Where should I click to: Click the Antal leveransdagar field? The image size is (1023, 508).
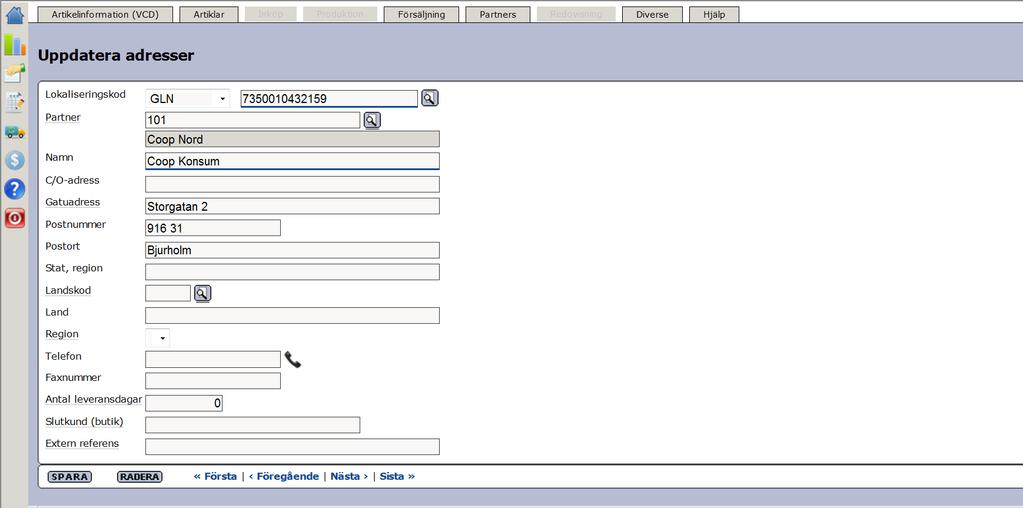[184, 403]
